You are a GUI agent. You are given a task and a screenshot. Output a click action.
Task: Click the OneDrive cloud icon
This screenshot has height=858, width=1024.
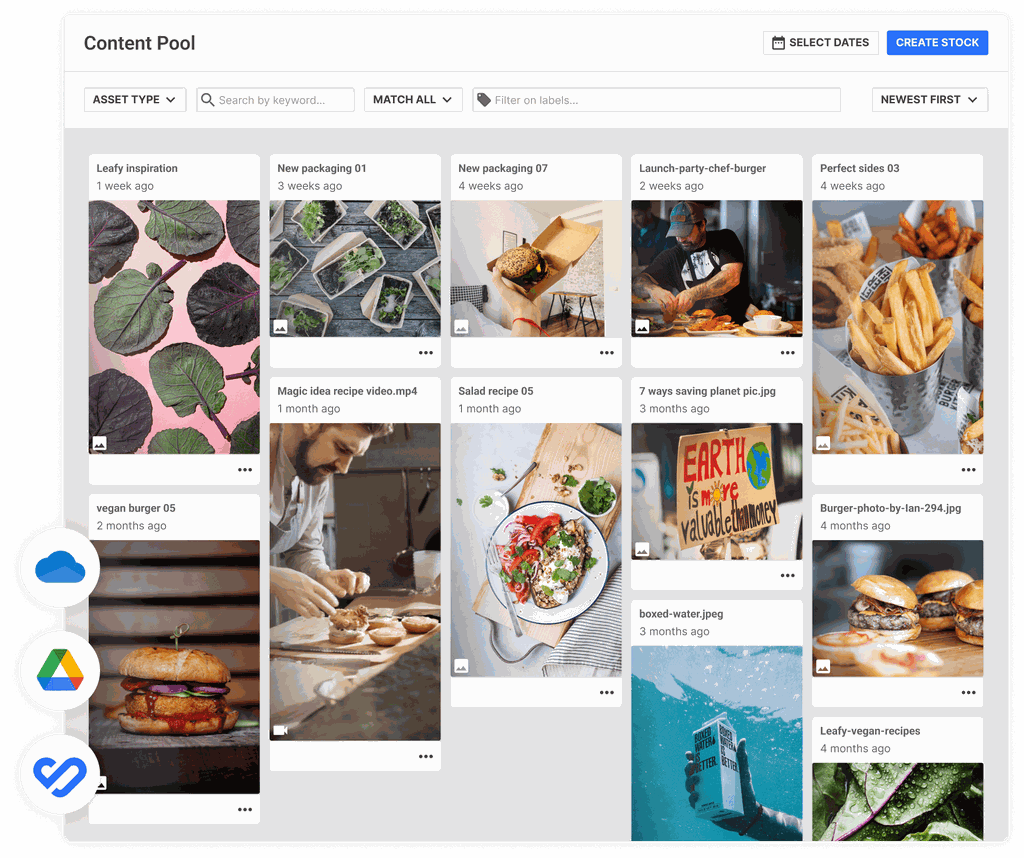[60, 569]
